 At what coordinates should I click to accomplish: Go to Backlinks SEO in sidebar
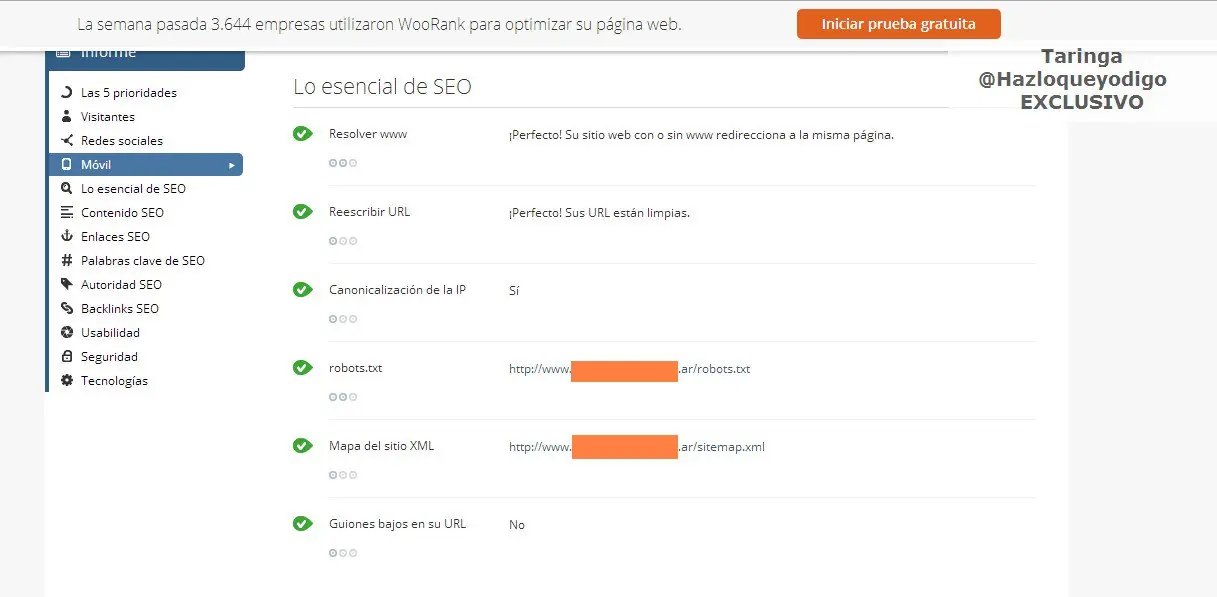click(x=119, y=309)
